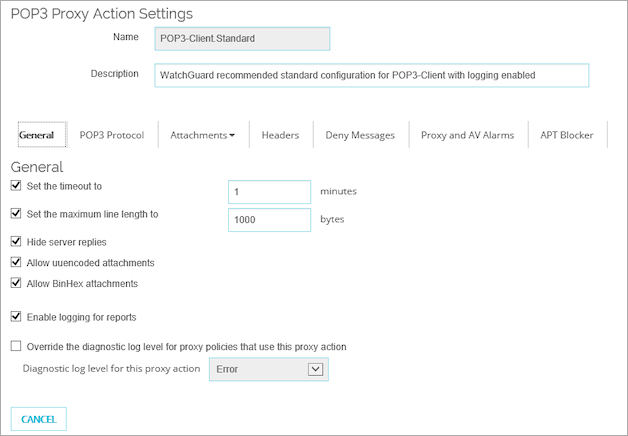Click the Cancel button
The height and width of the screenshot is (436, 628).
click(38, 419)
